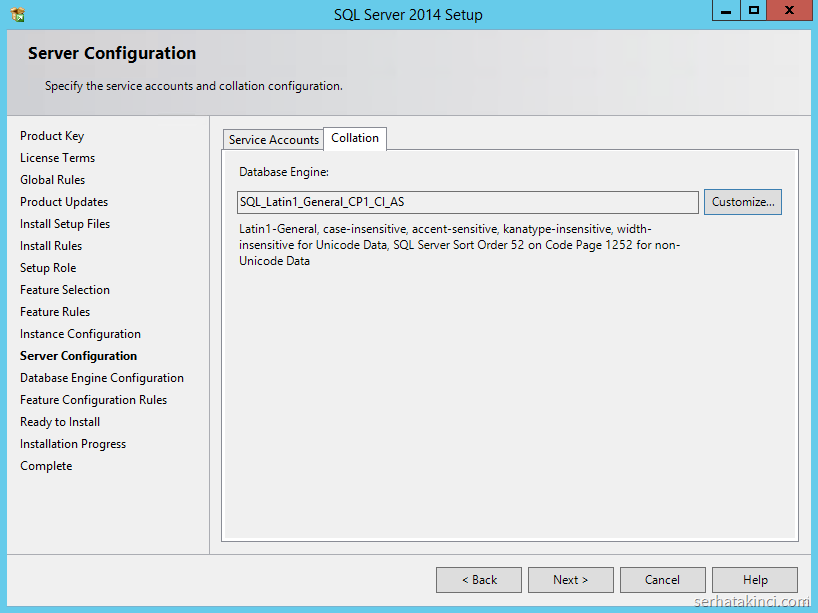Select the Collation tab
This screenshot has width=818, height=613.
tap(355, 138)
